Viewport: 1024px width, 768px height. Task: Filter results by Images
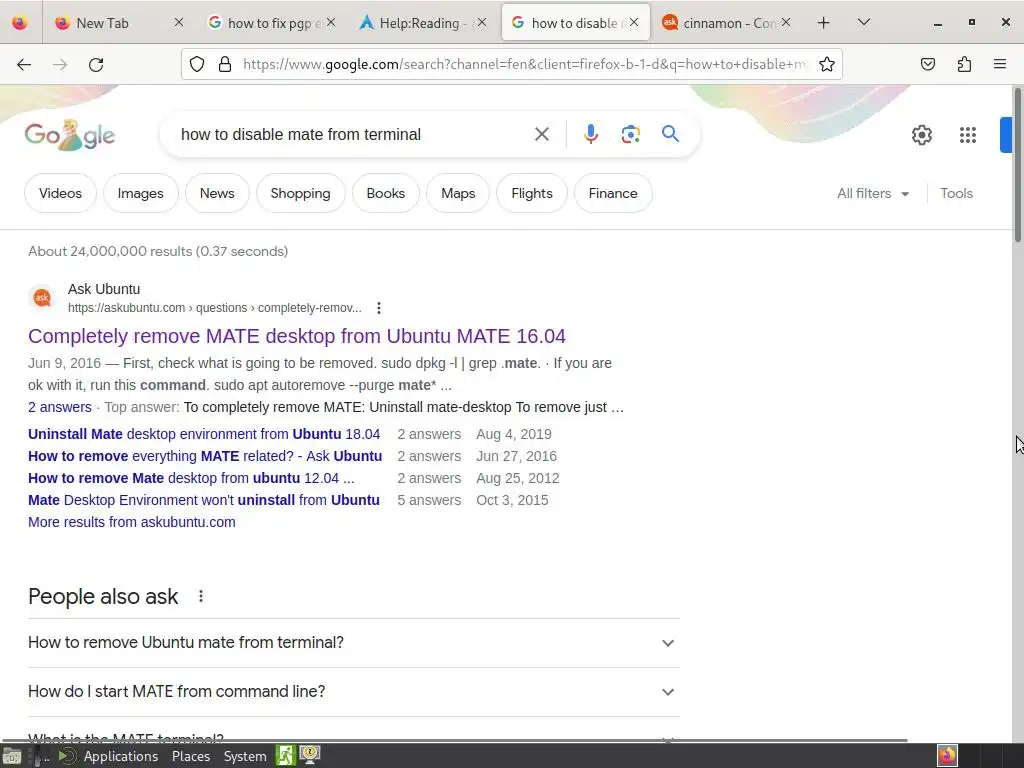[x=140, y=193]
